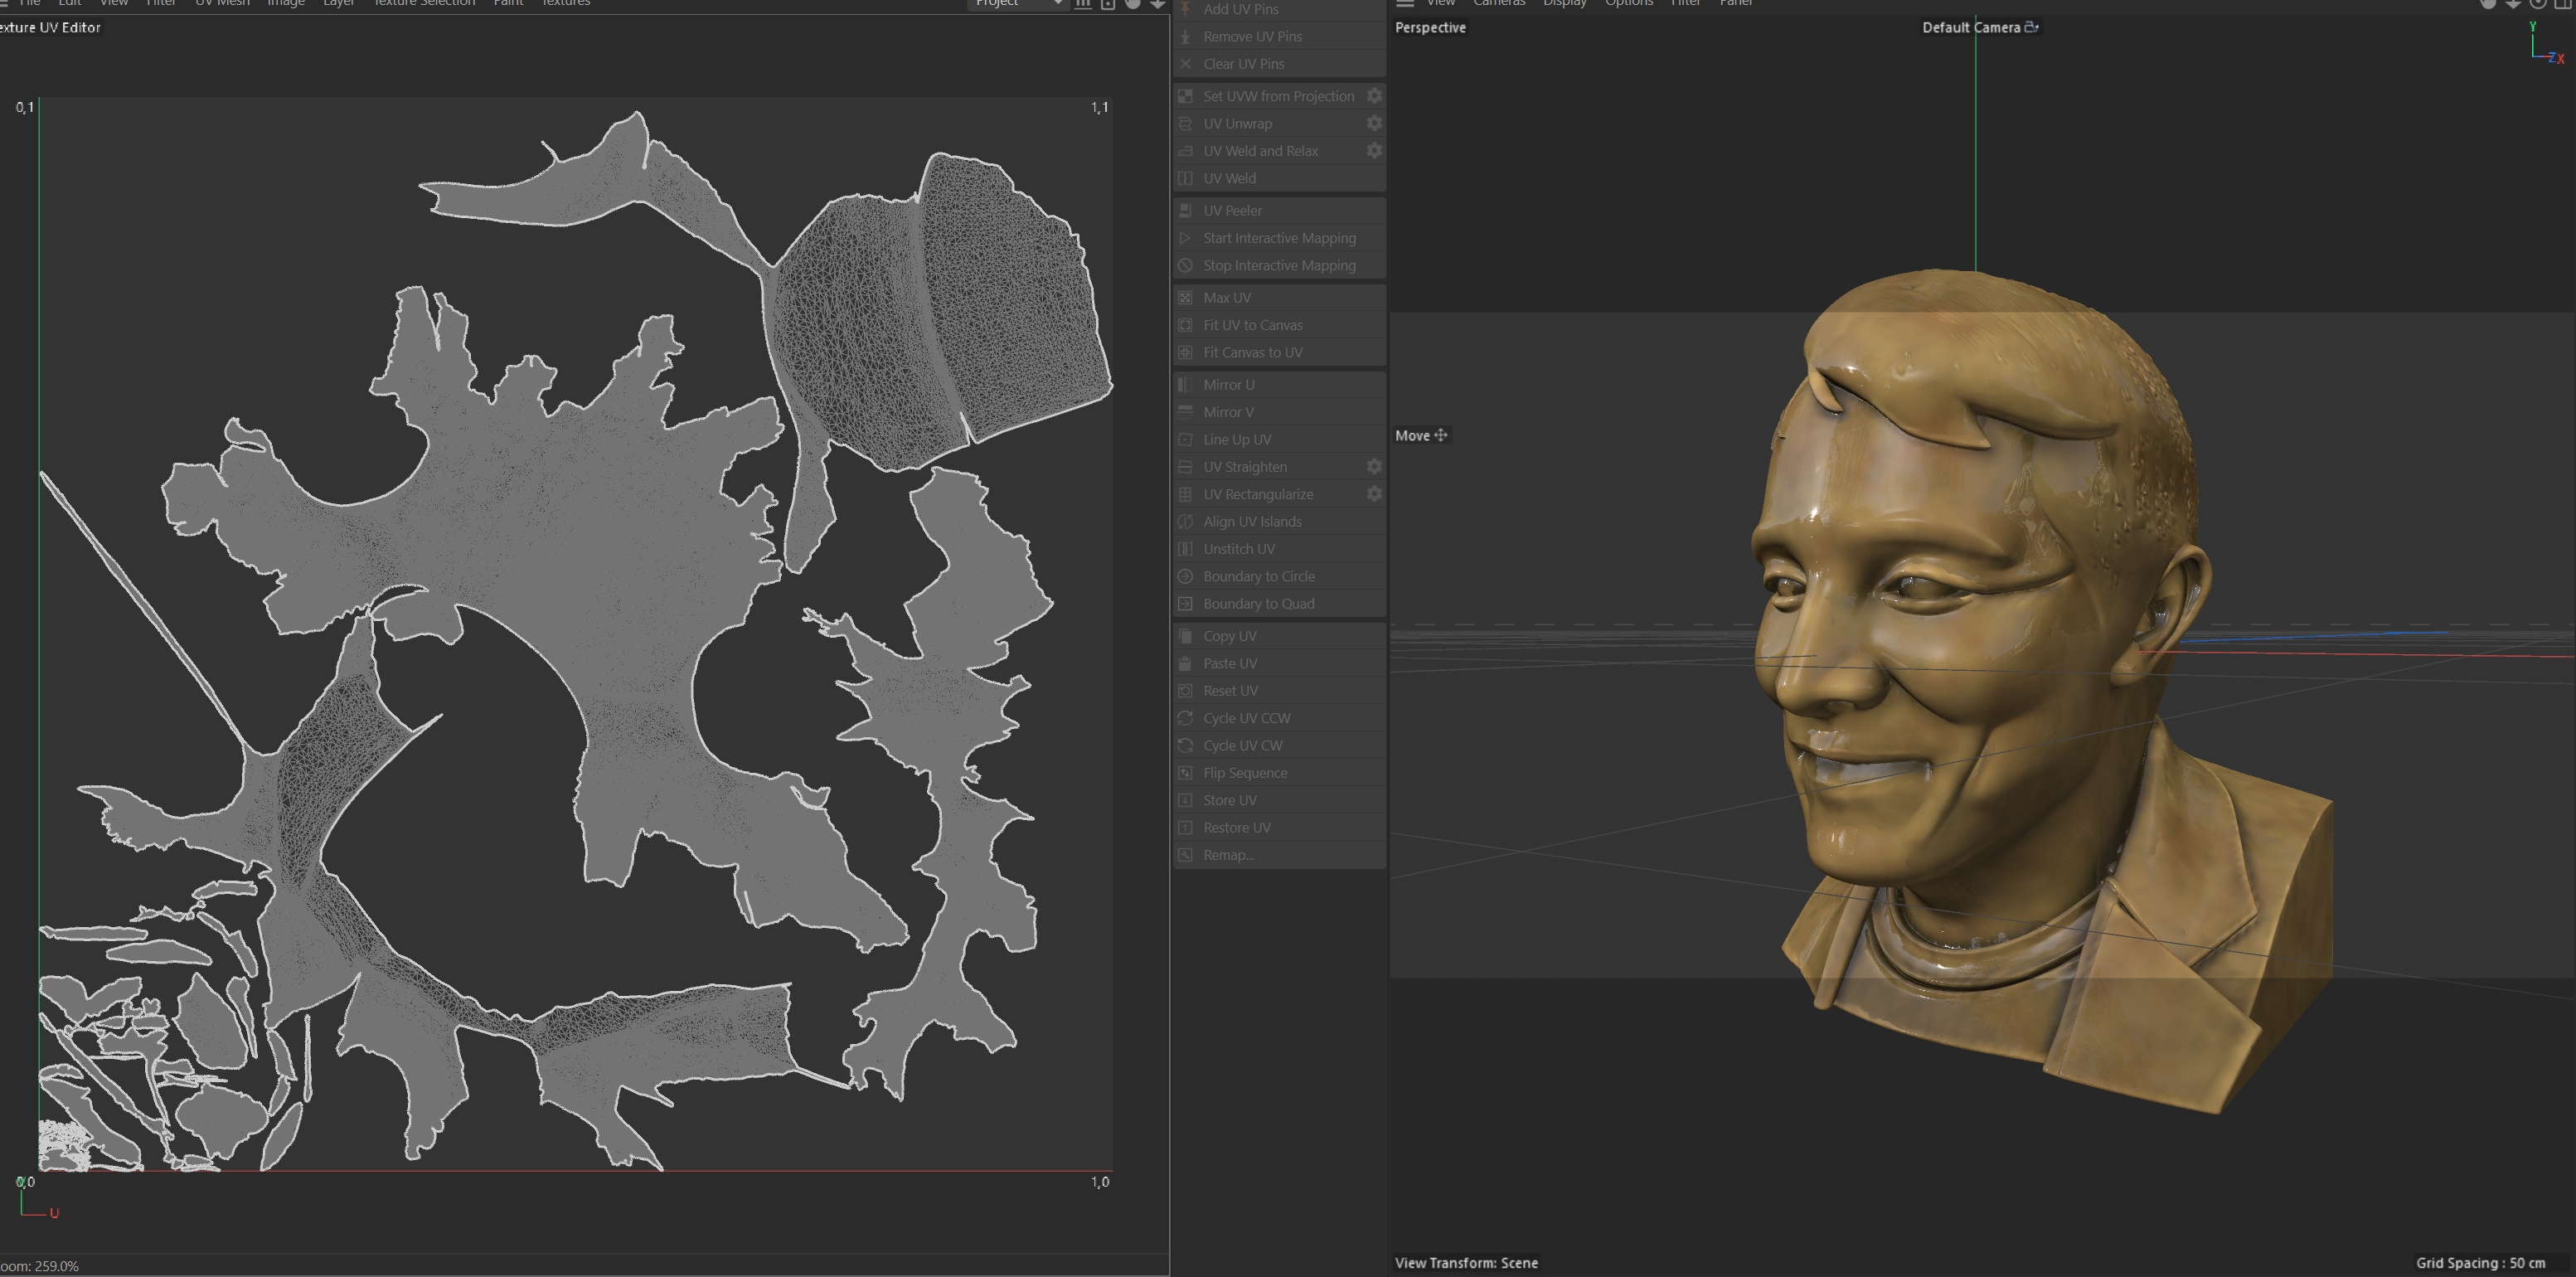Click the Boundary to Circle icon
2576x1277 pixels.
[x=1185, y=577]
